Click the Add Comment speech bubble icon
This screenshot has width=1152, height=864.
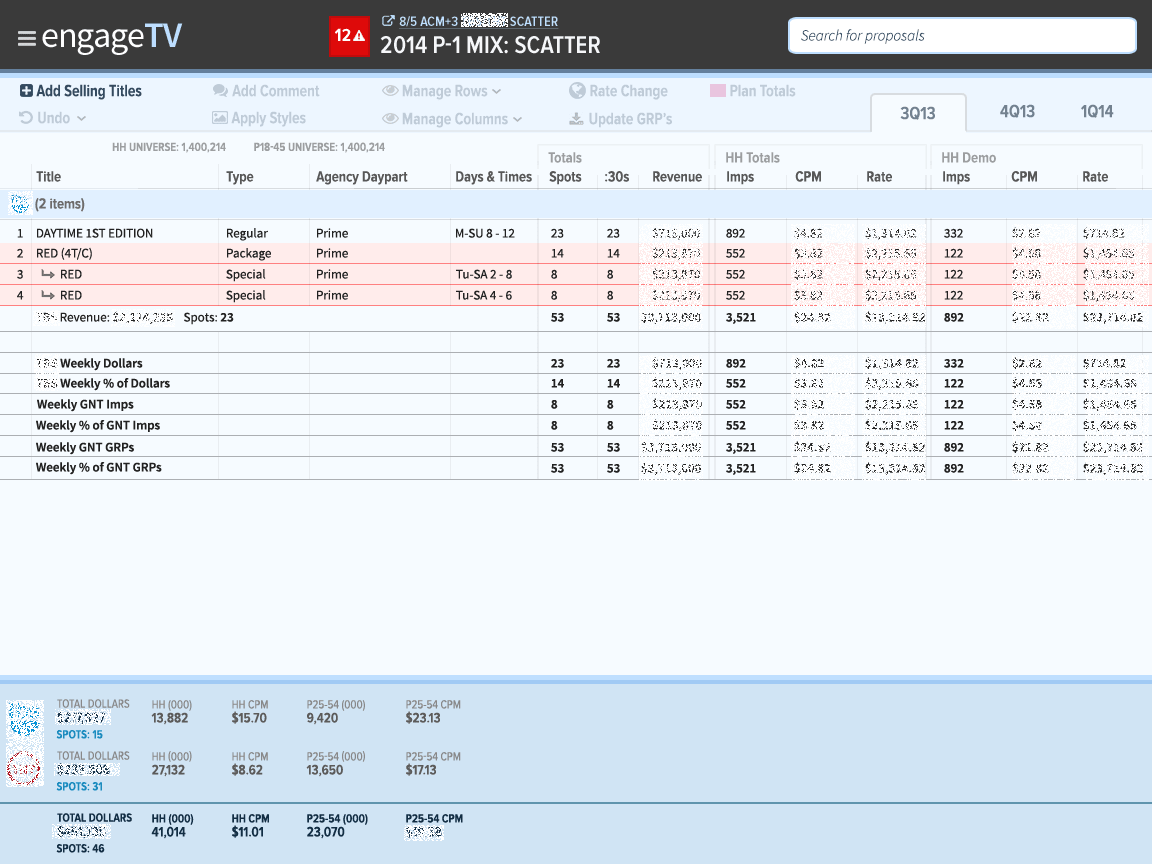[220, 91]
